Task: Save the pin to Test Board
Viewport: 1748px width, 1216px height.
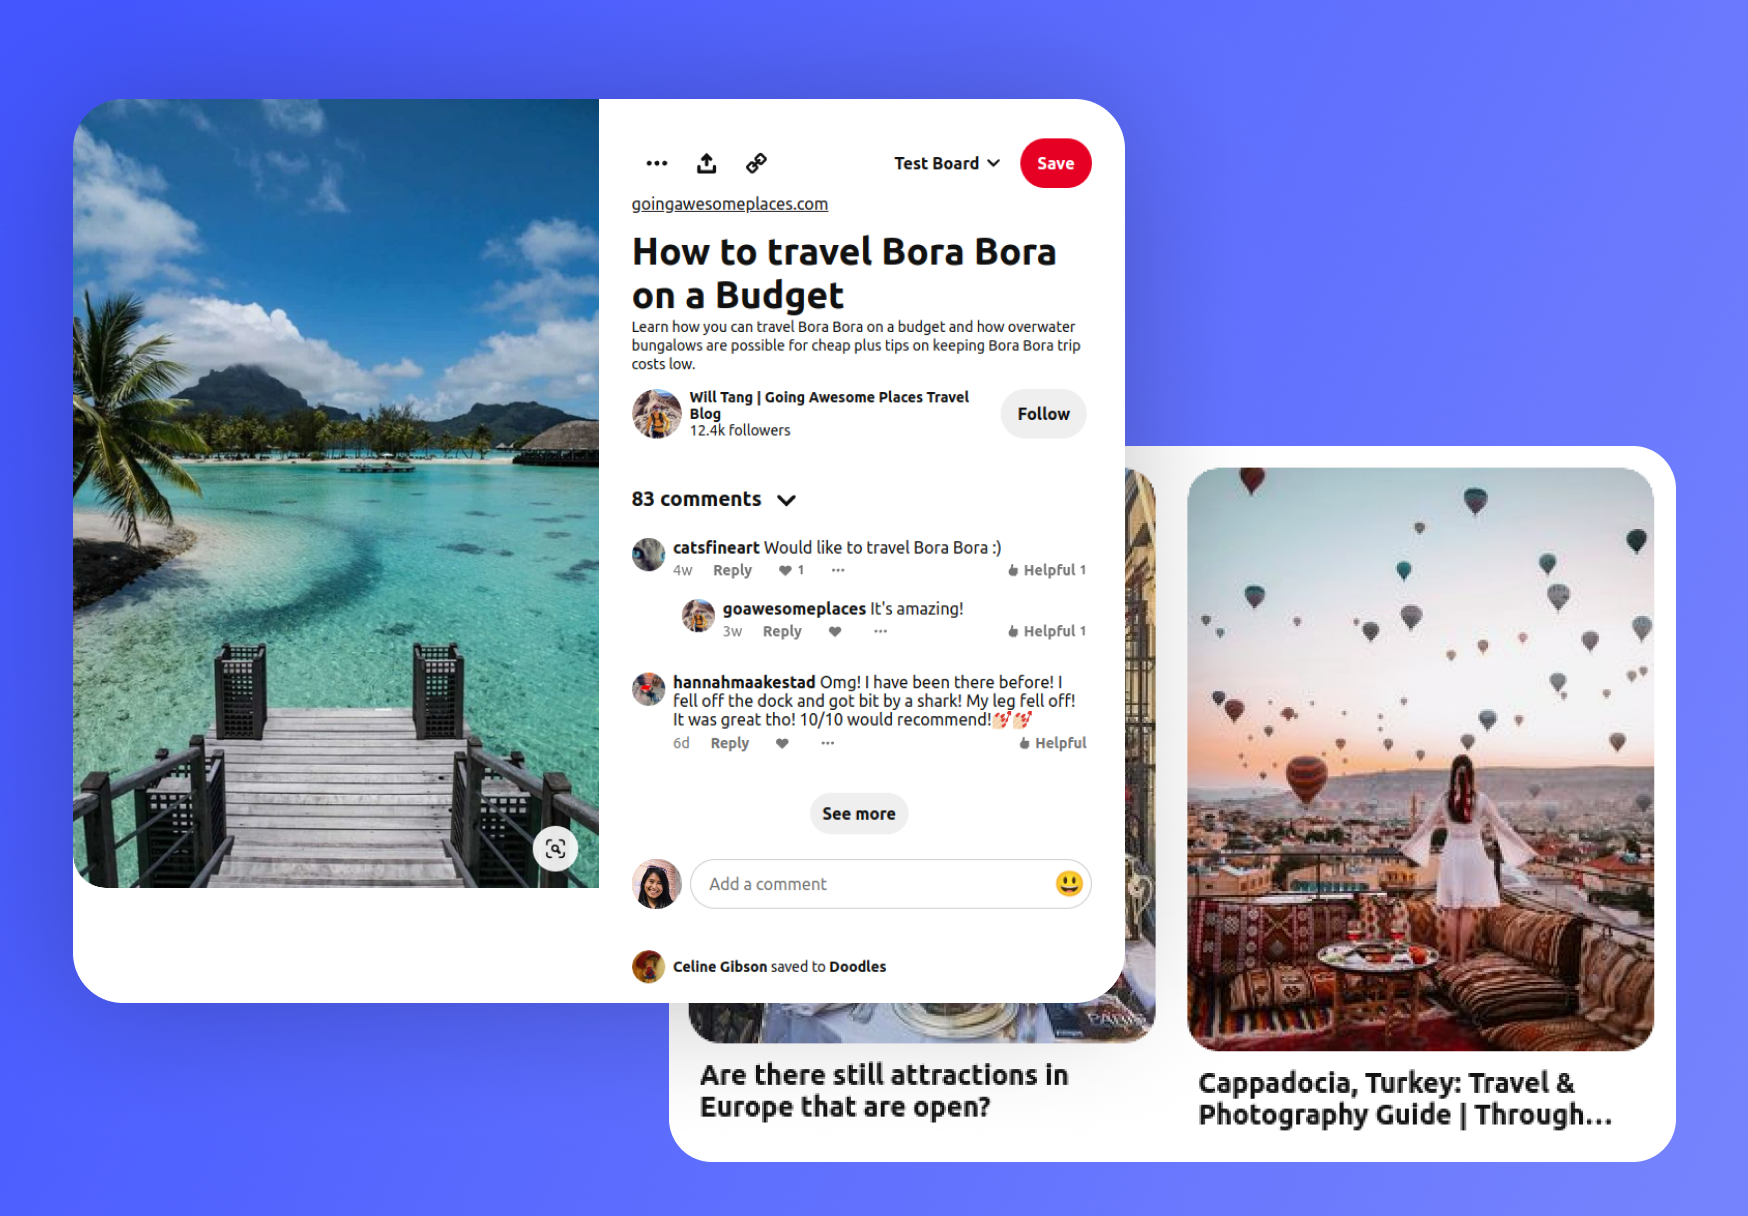Action: pos(1055,163)
